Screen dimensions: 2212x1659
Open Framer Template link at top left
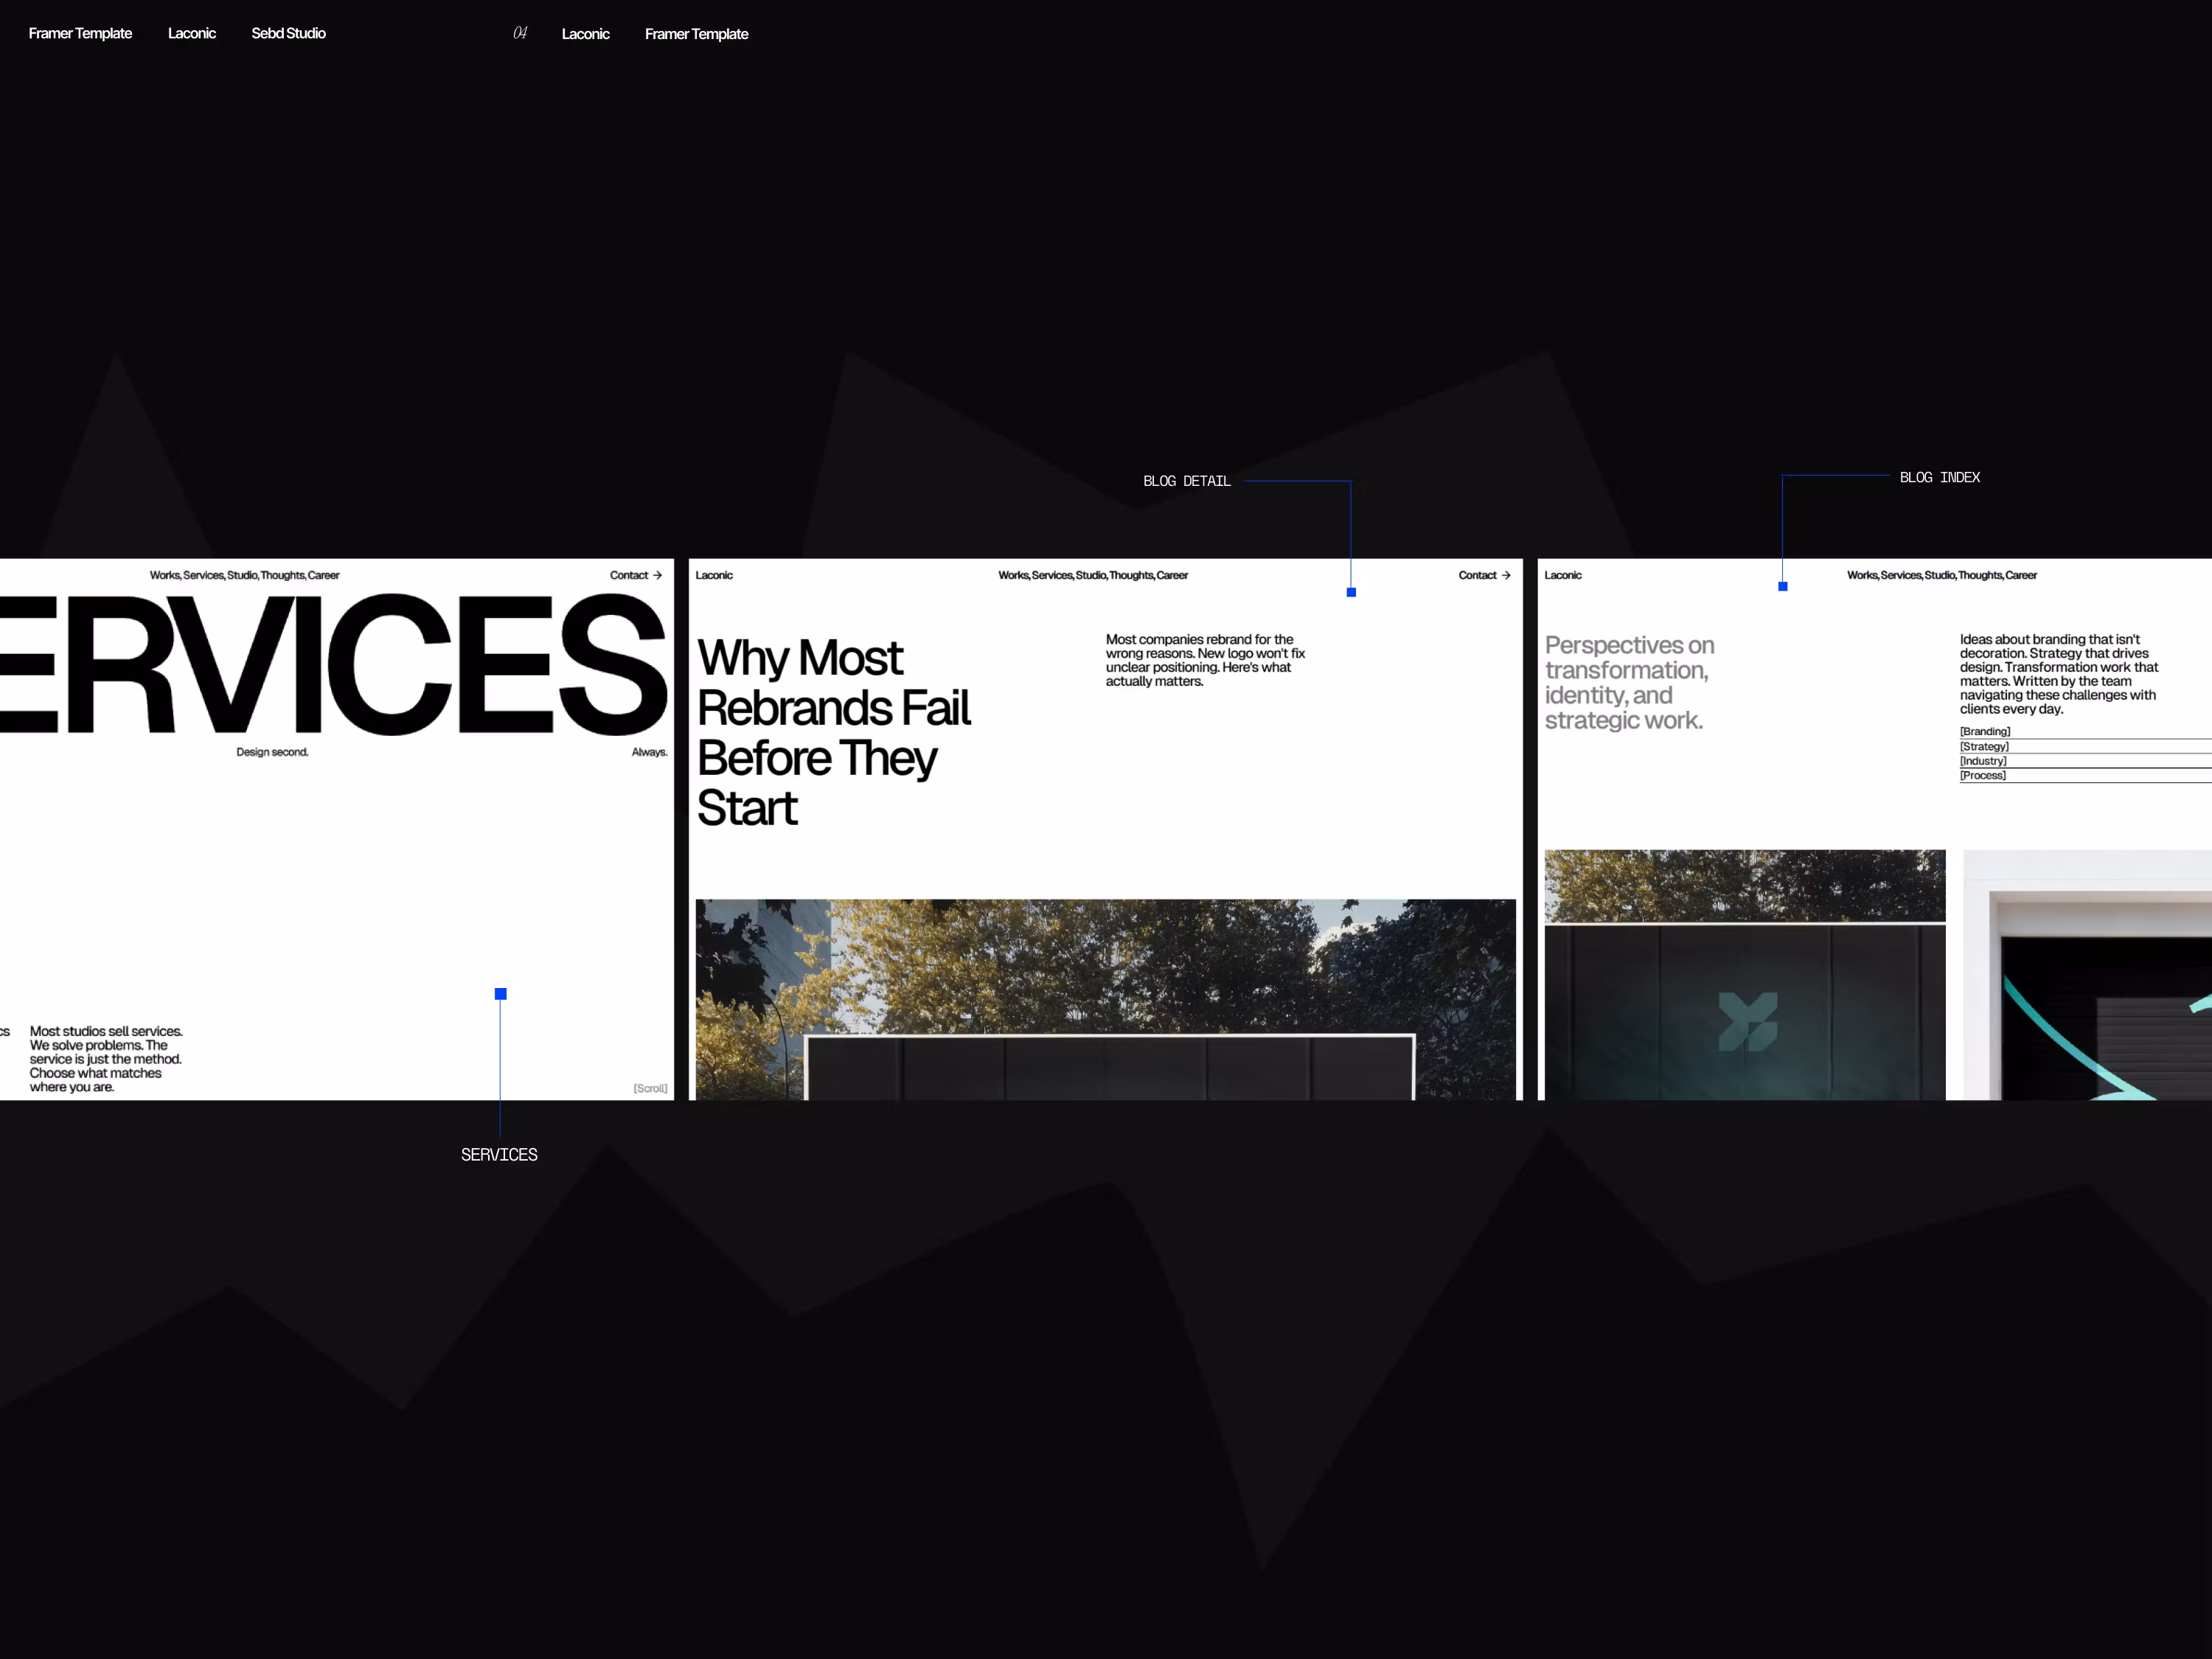80,33
